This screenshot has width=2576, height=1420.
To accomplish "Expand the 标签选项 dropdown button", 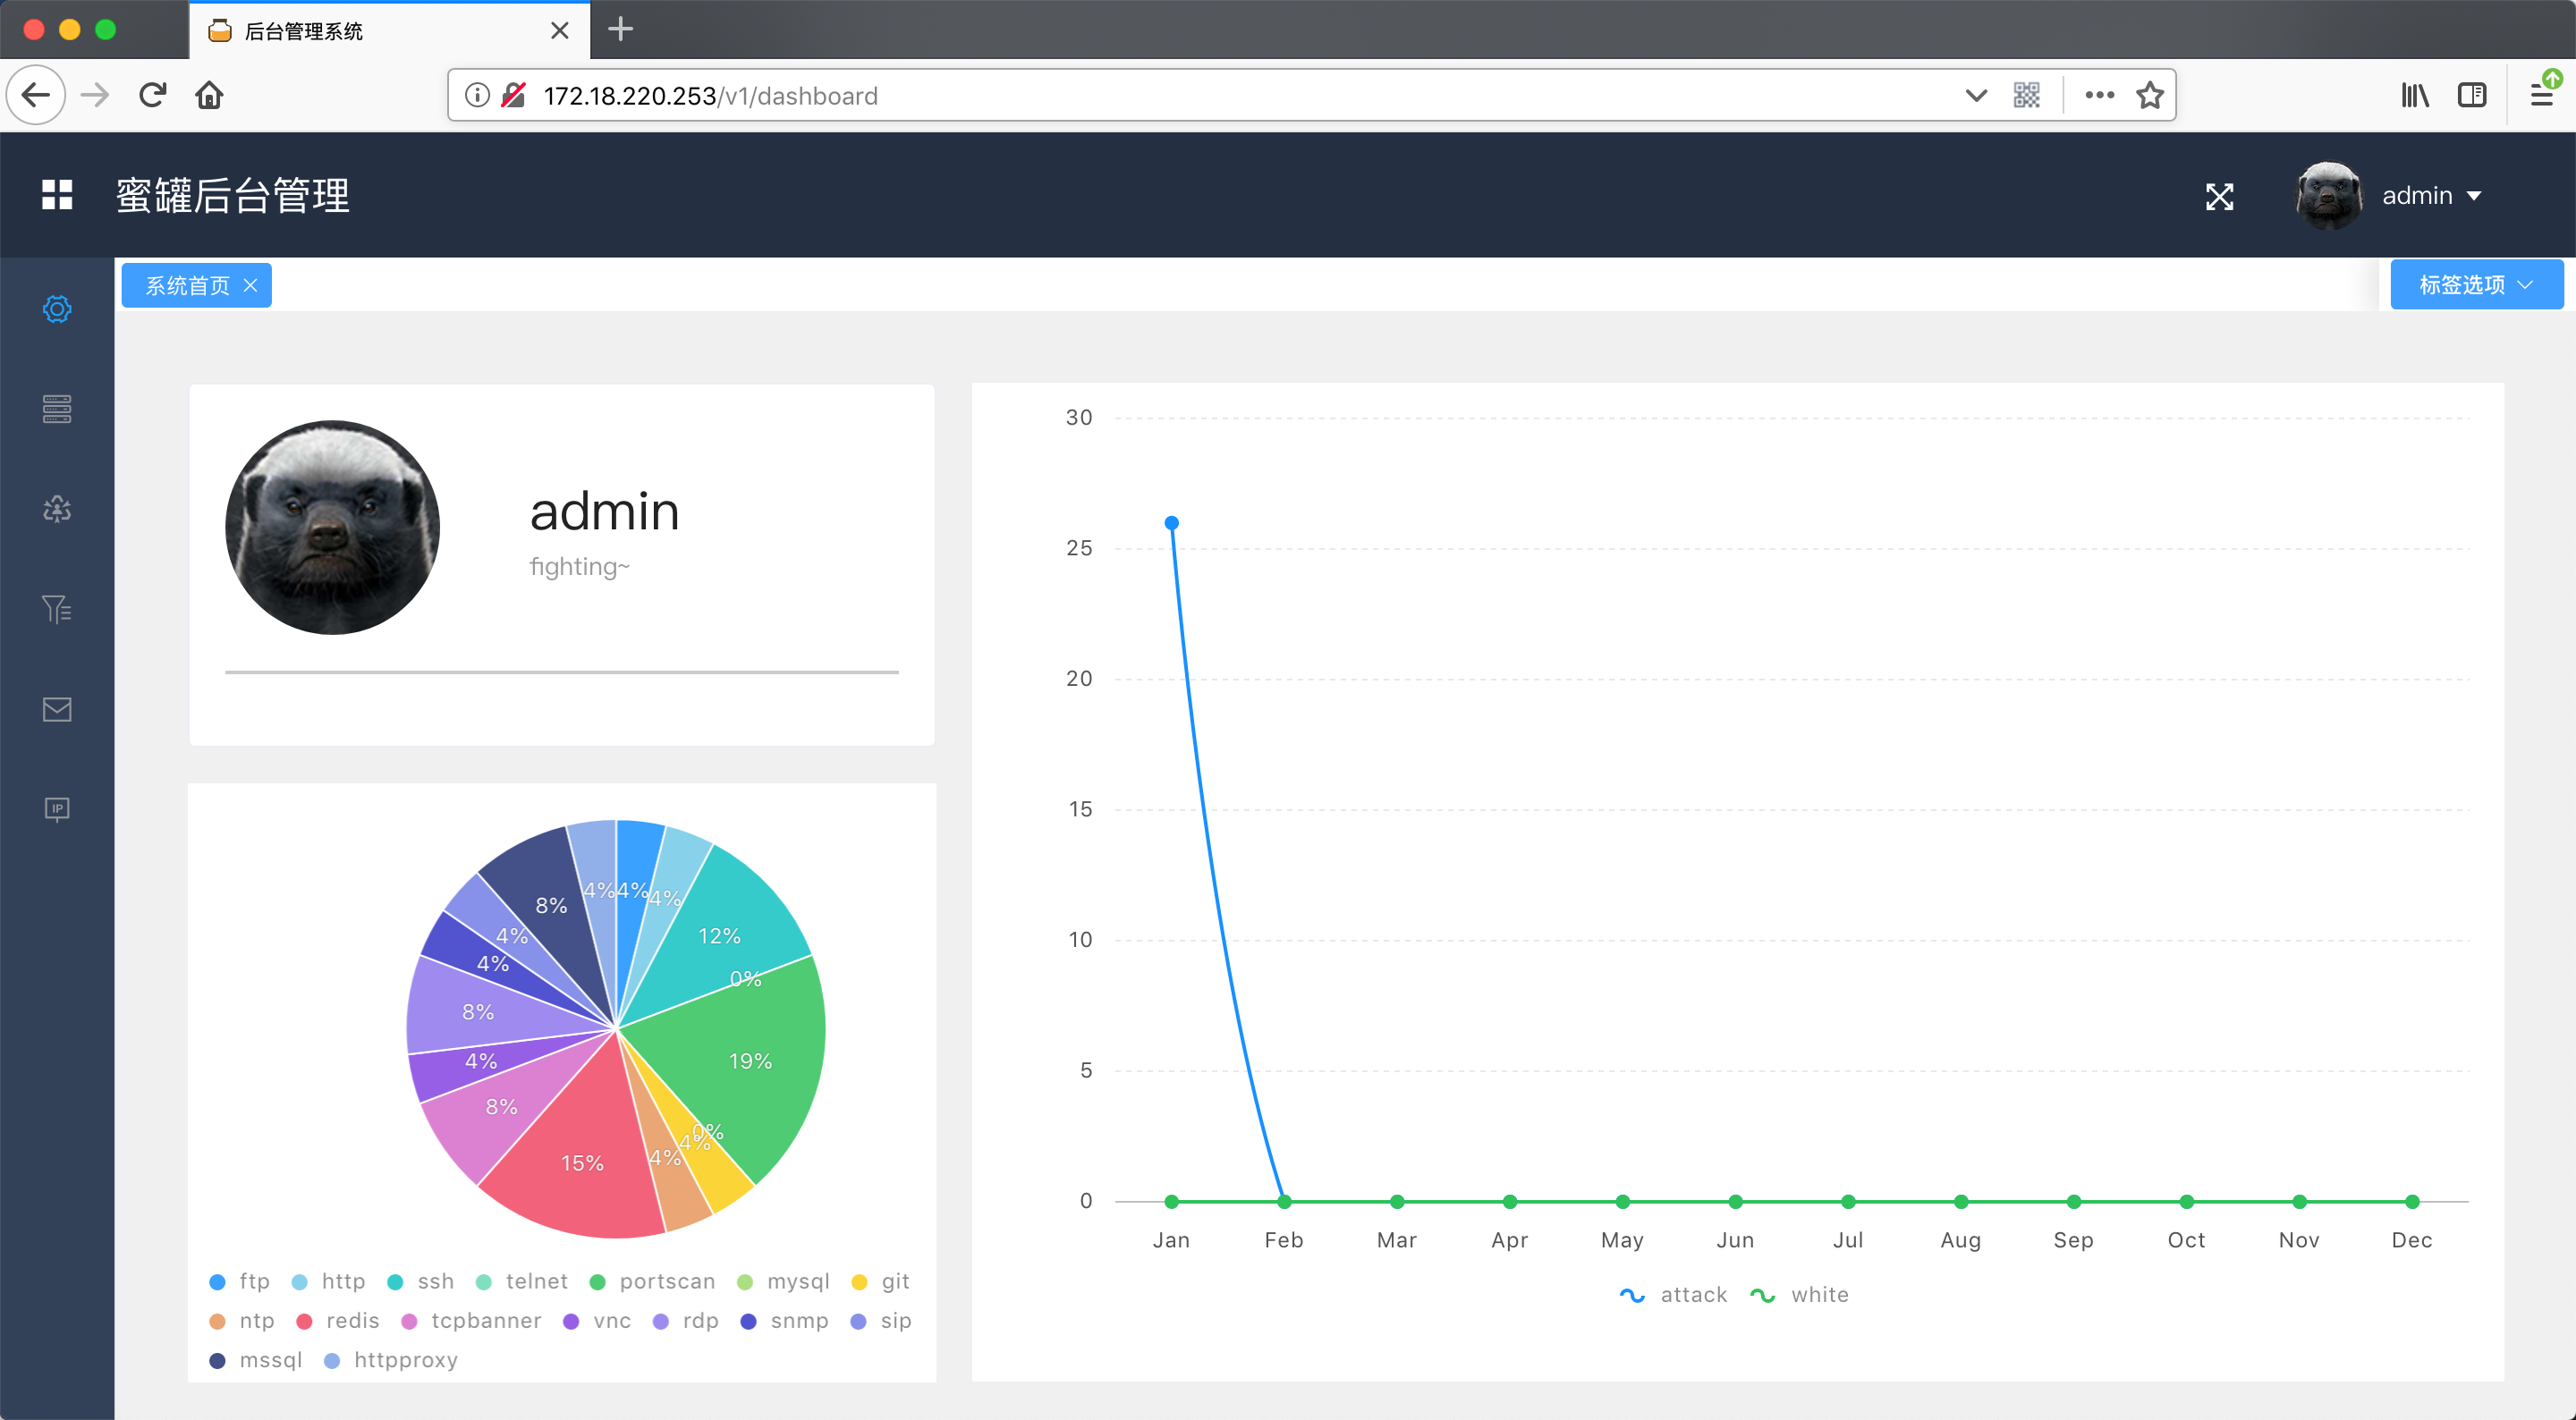I will 2473,285.
